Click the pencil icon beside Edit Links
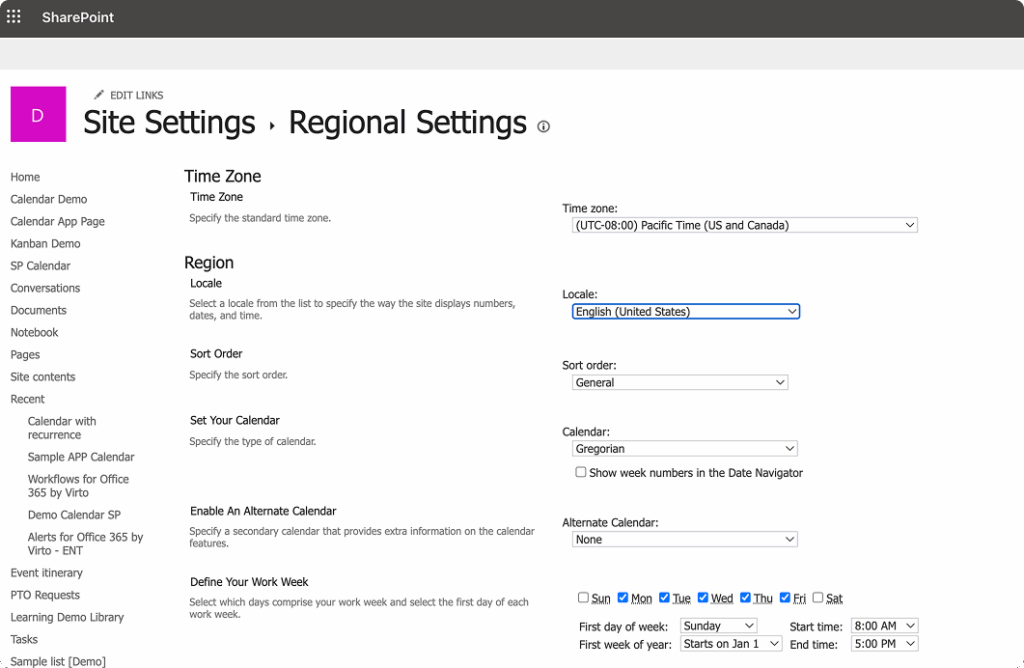 point(98,95)
